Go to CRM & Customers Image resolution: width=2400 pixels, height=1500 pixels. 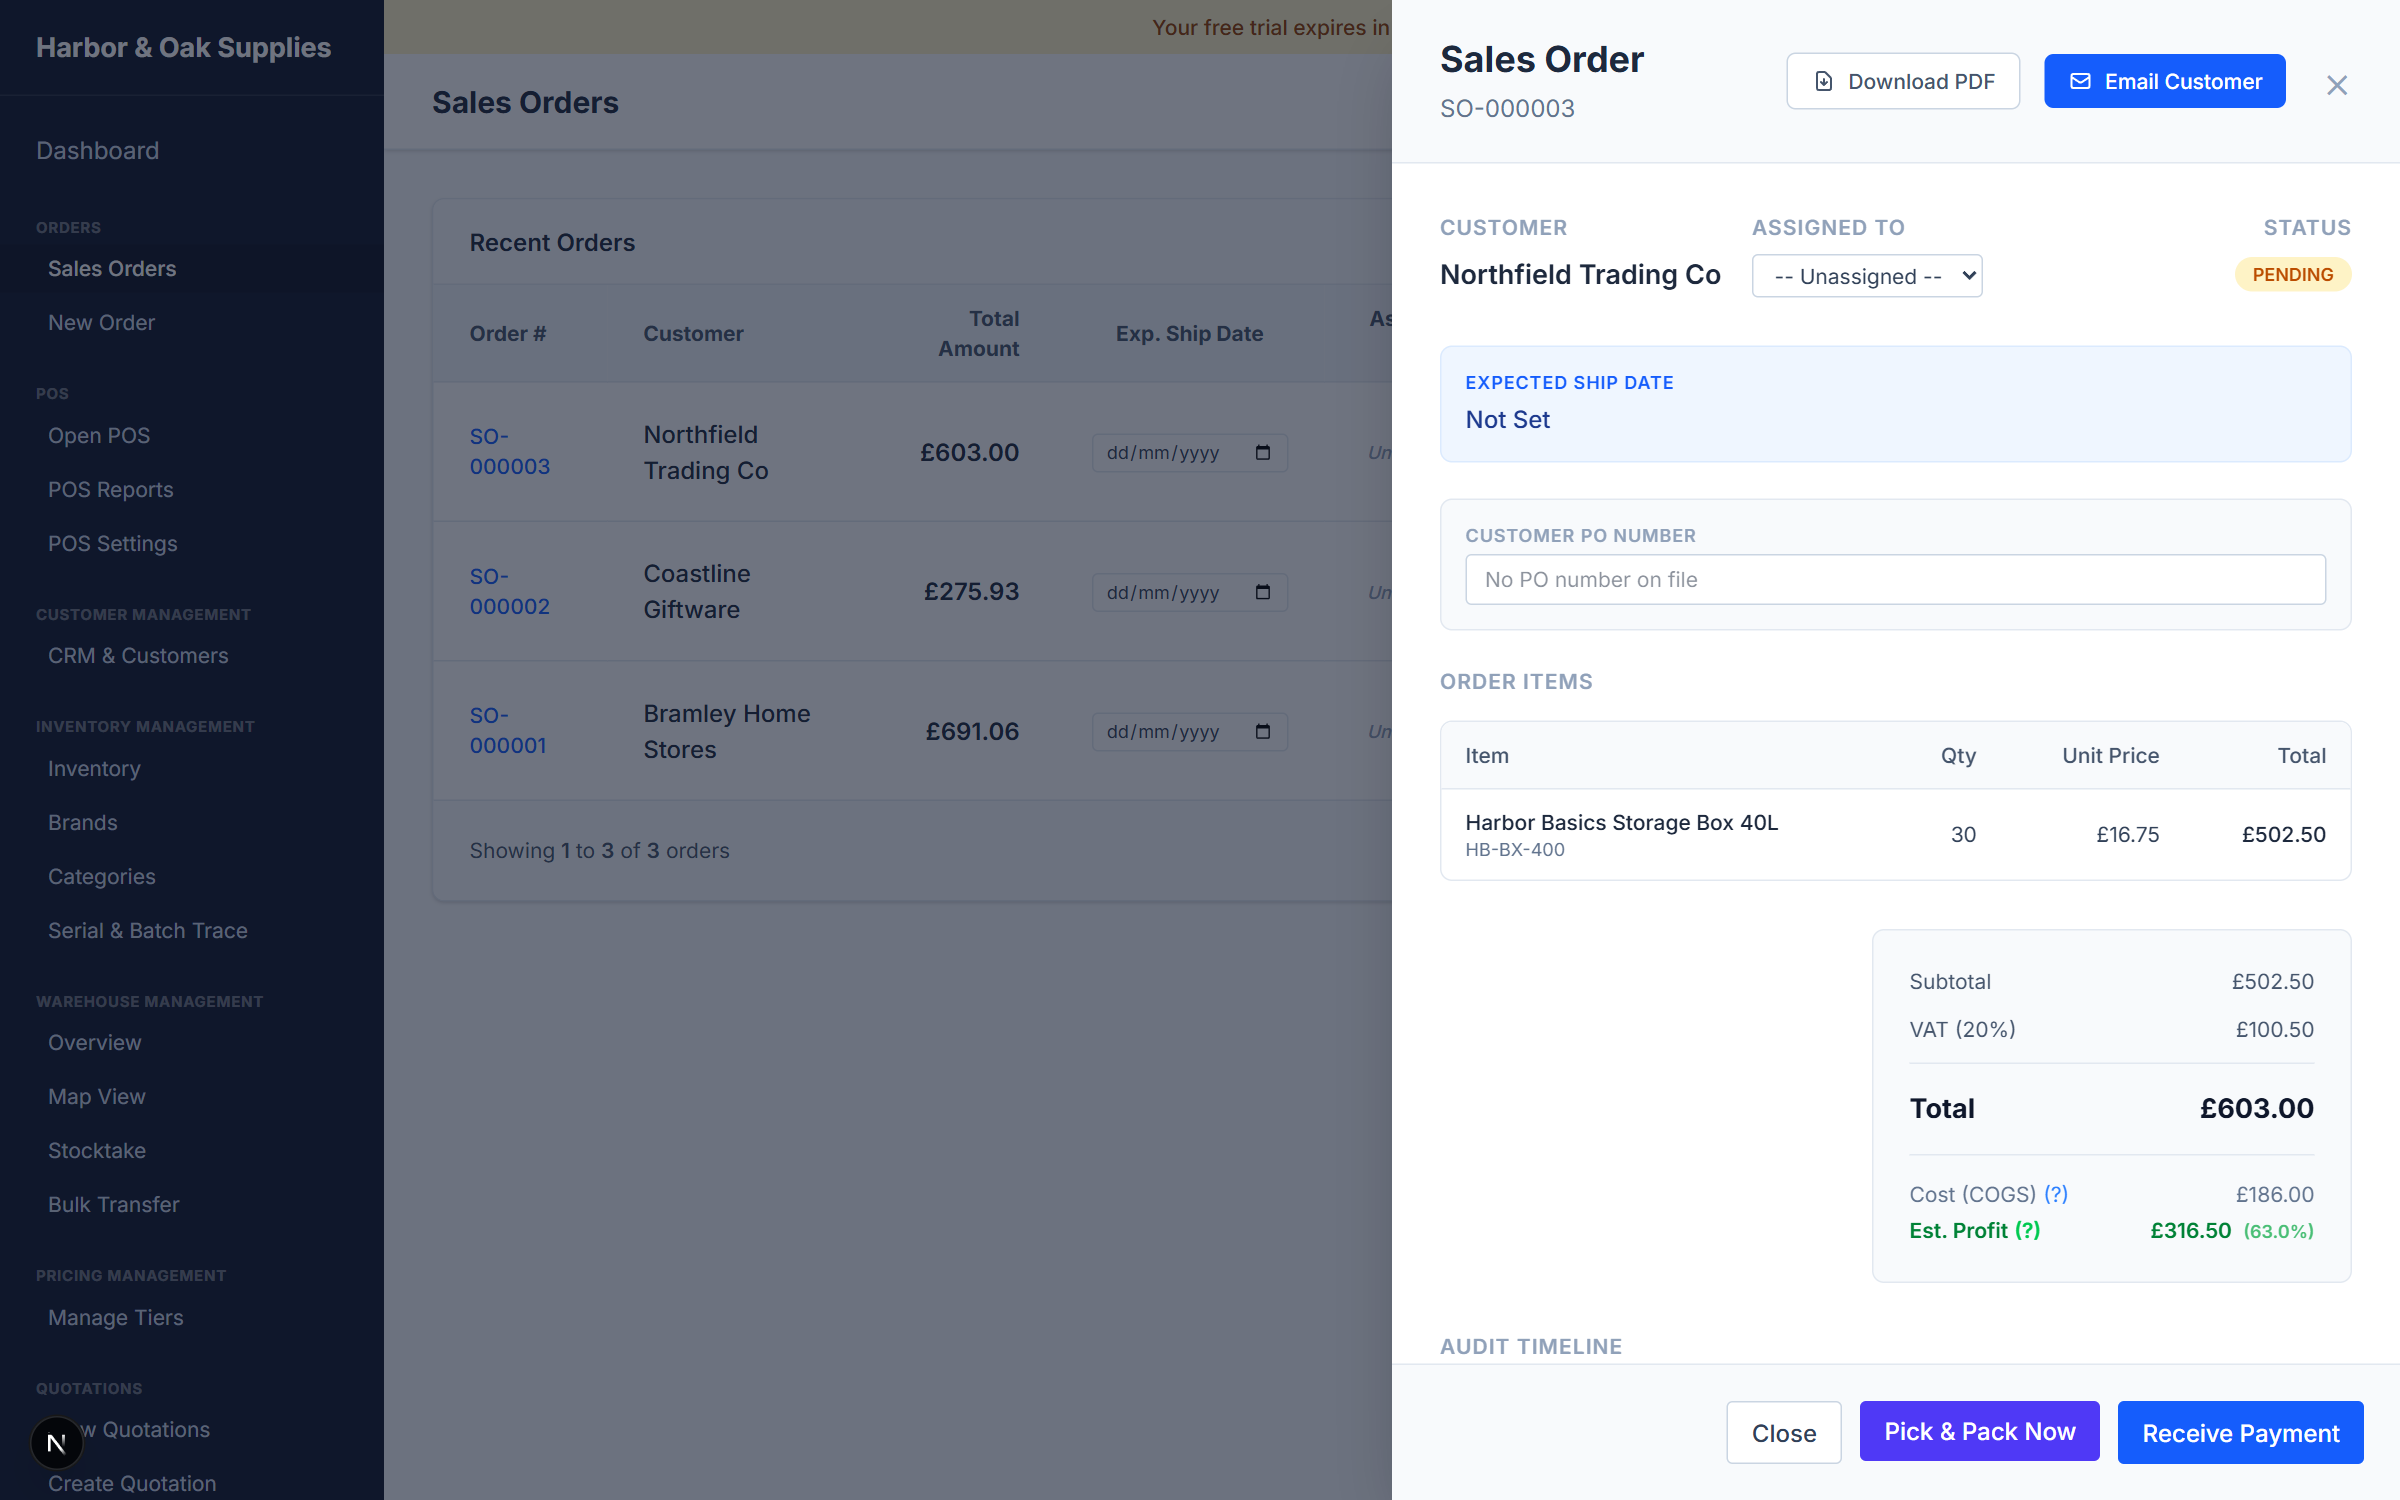click(138, 655)
